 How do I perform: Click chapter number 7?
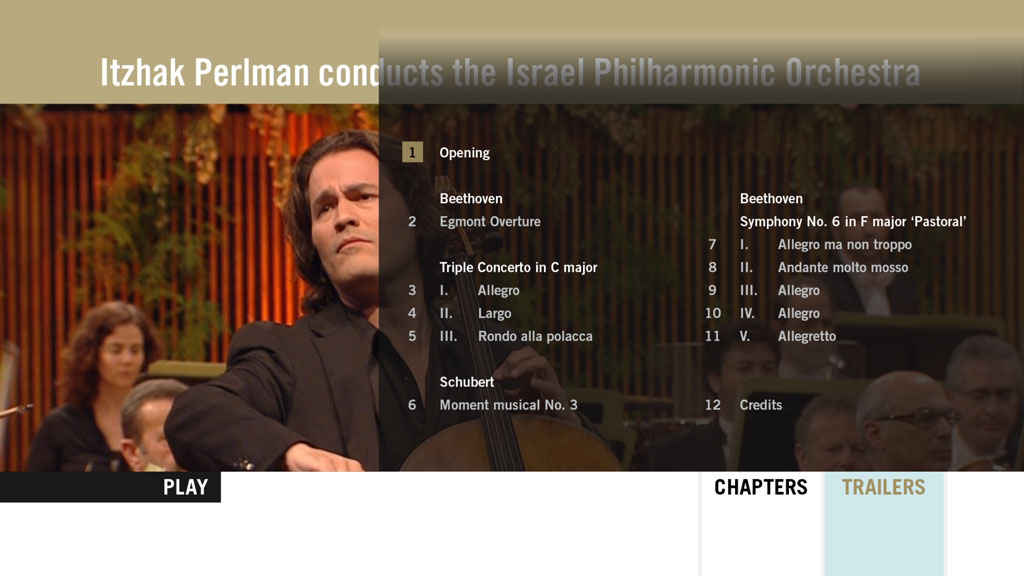point(712,245)
